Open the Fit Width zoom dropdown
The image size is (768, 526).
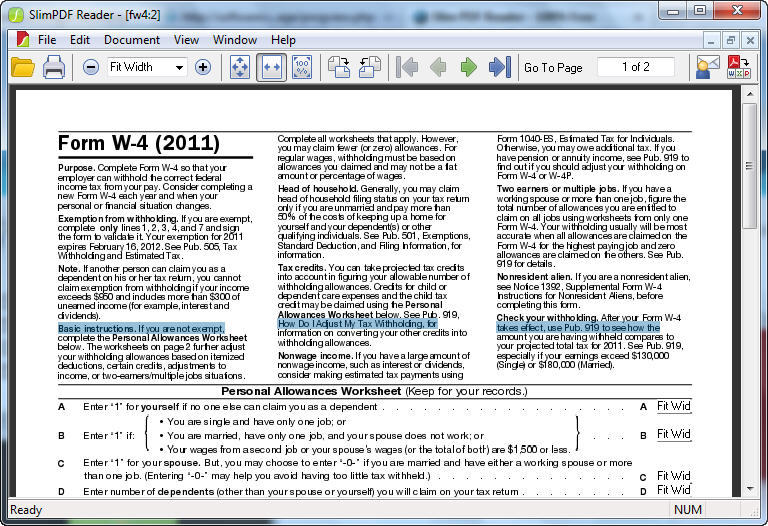[x=179, y=67]
